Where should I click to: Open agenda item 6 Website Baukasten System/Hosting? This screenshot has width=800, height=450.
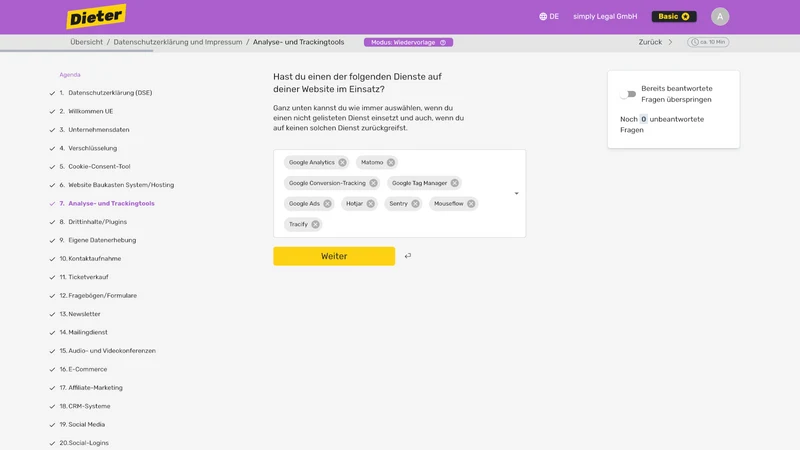pyautogui.click(x=117, y=185)
